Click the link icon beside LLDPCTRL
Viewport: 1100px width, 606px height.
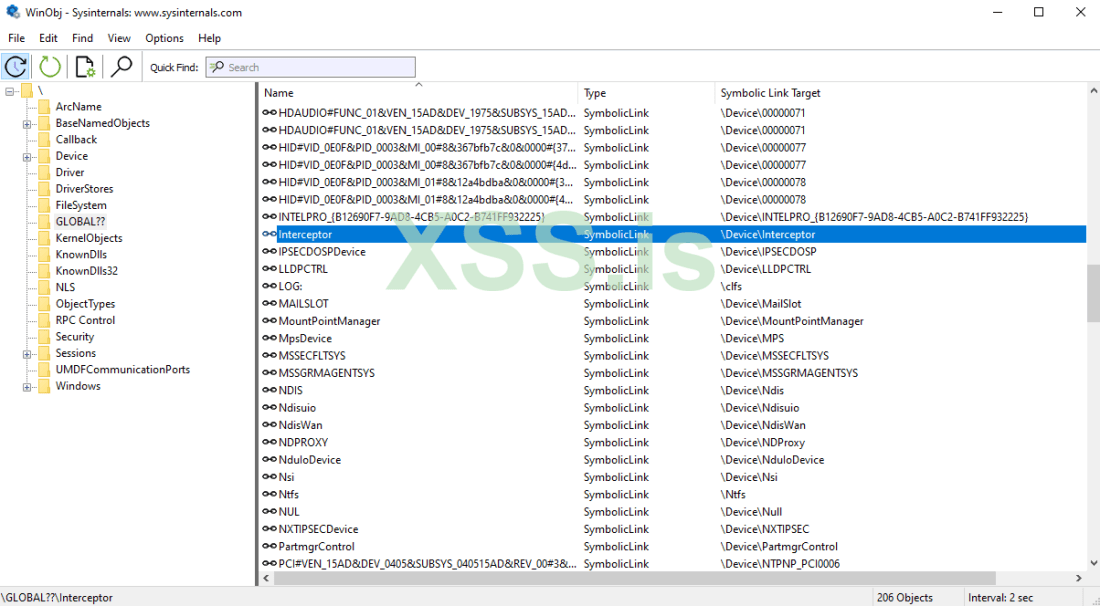tap(269, 269)
